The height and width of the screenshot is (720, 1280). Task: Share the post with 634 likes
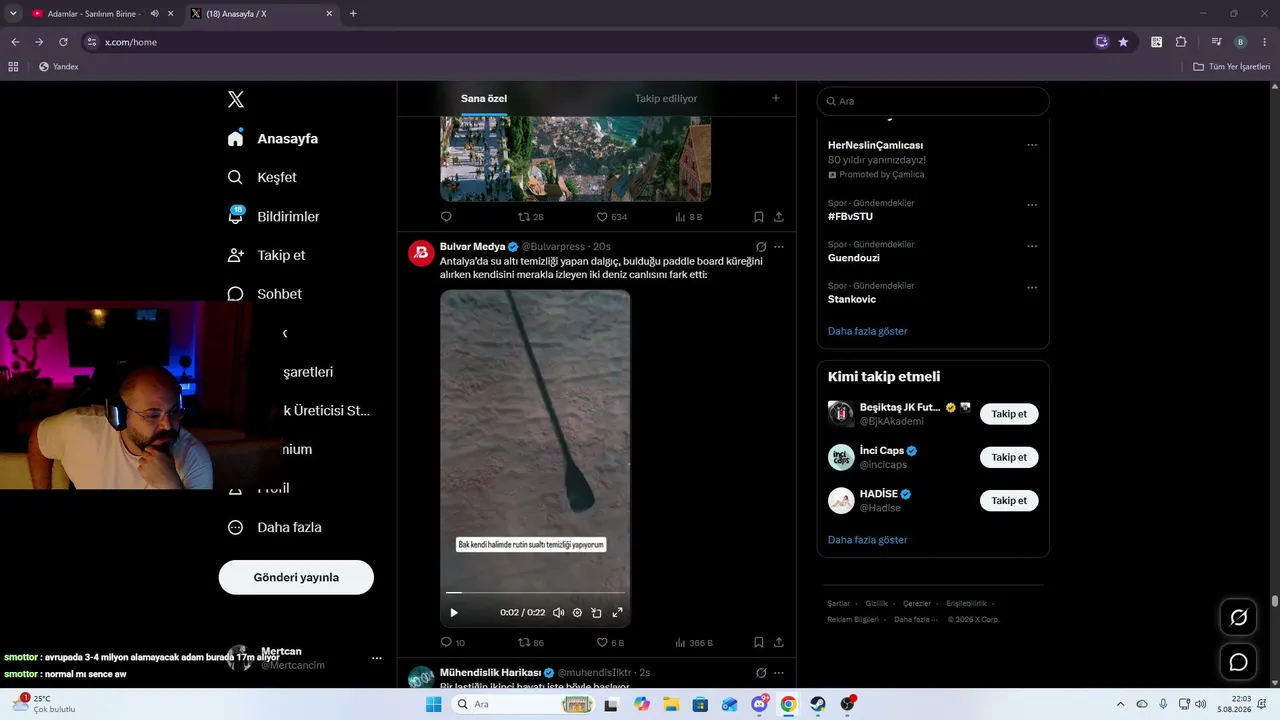pyautogui.click(x=779, y=217)
